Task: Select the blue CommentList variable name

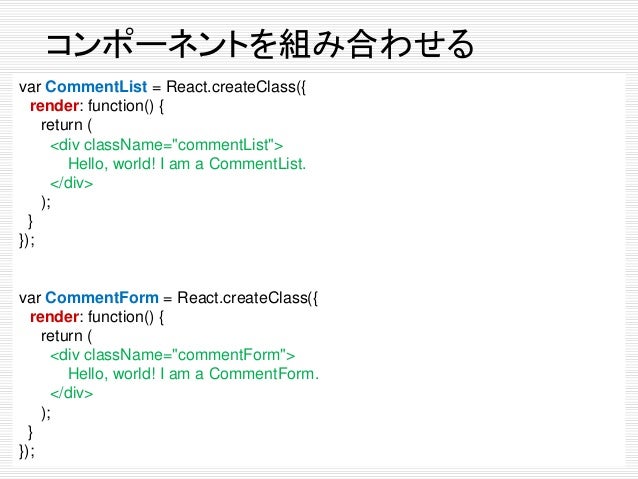Action: pos(96,87)
